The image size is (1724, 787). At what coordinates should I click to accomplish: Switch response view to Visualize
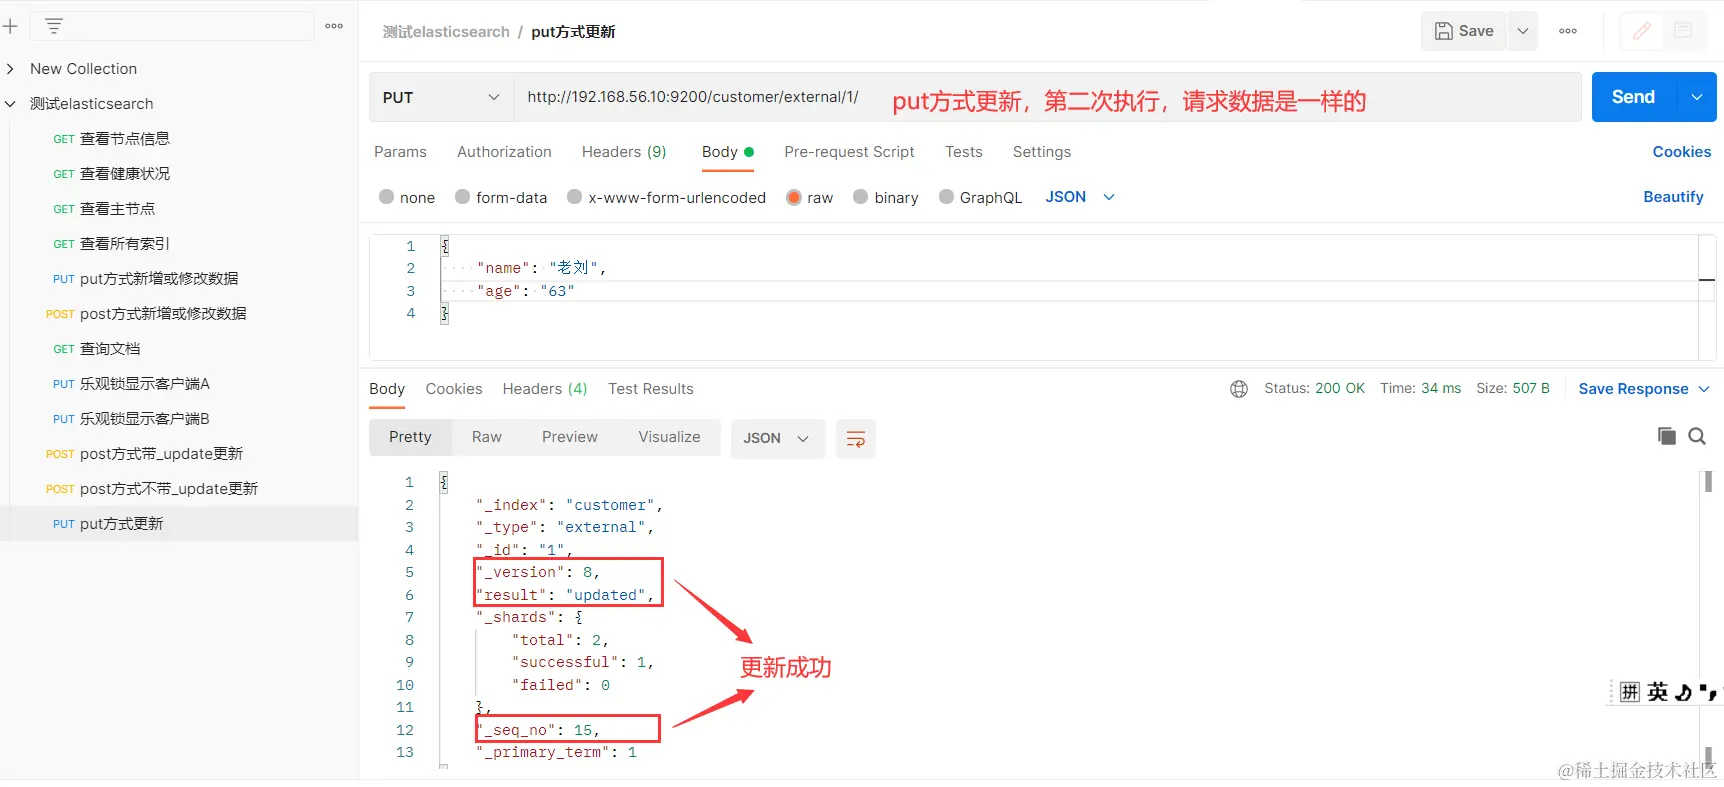pyautogui.click(x=669, y=437)
